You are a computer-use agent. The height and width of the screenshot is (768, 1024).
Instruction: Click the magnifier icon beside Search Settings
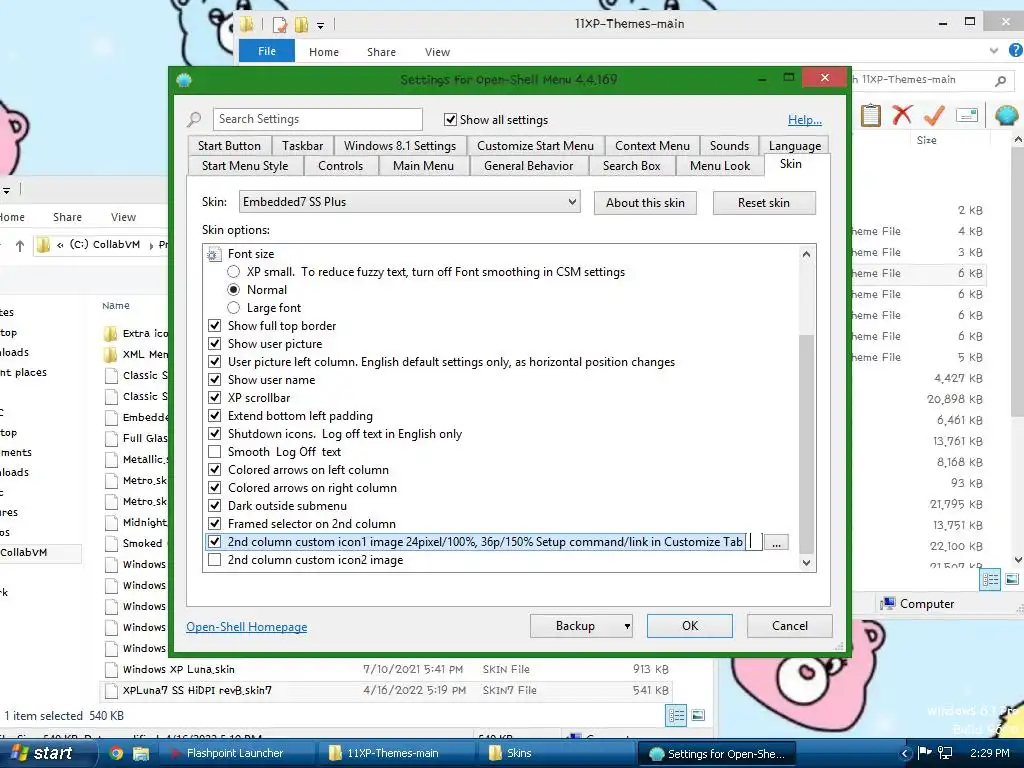pyautogui.click(x=195, y=120)
